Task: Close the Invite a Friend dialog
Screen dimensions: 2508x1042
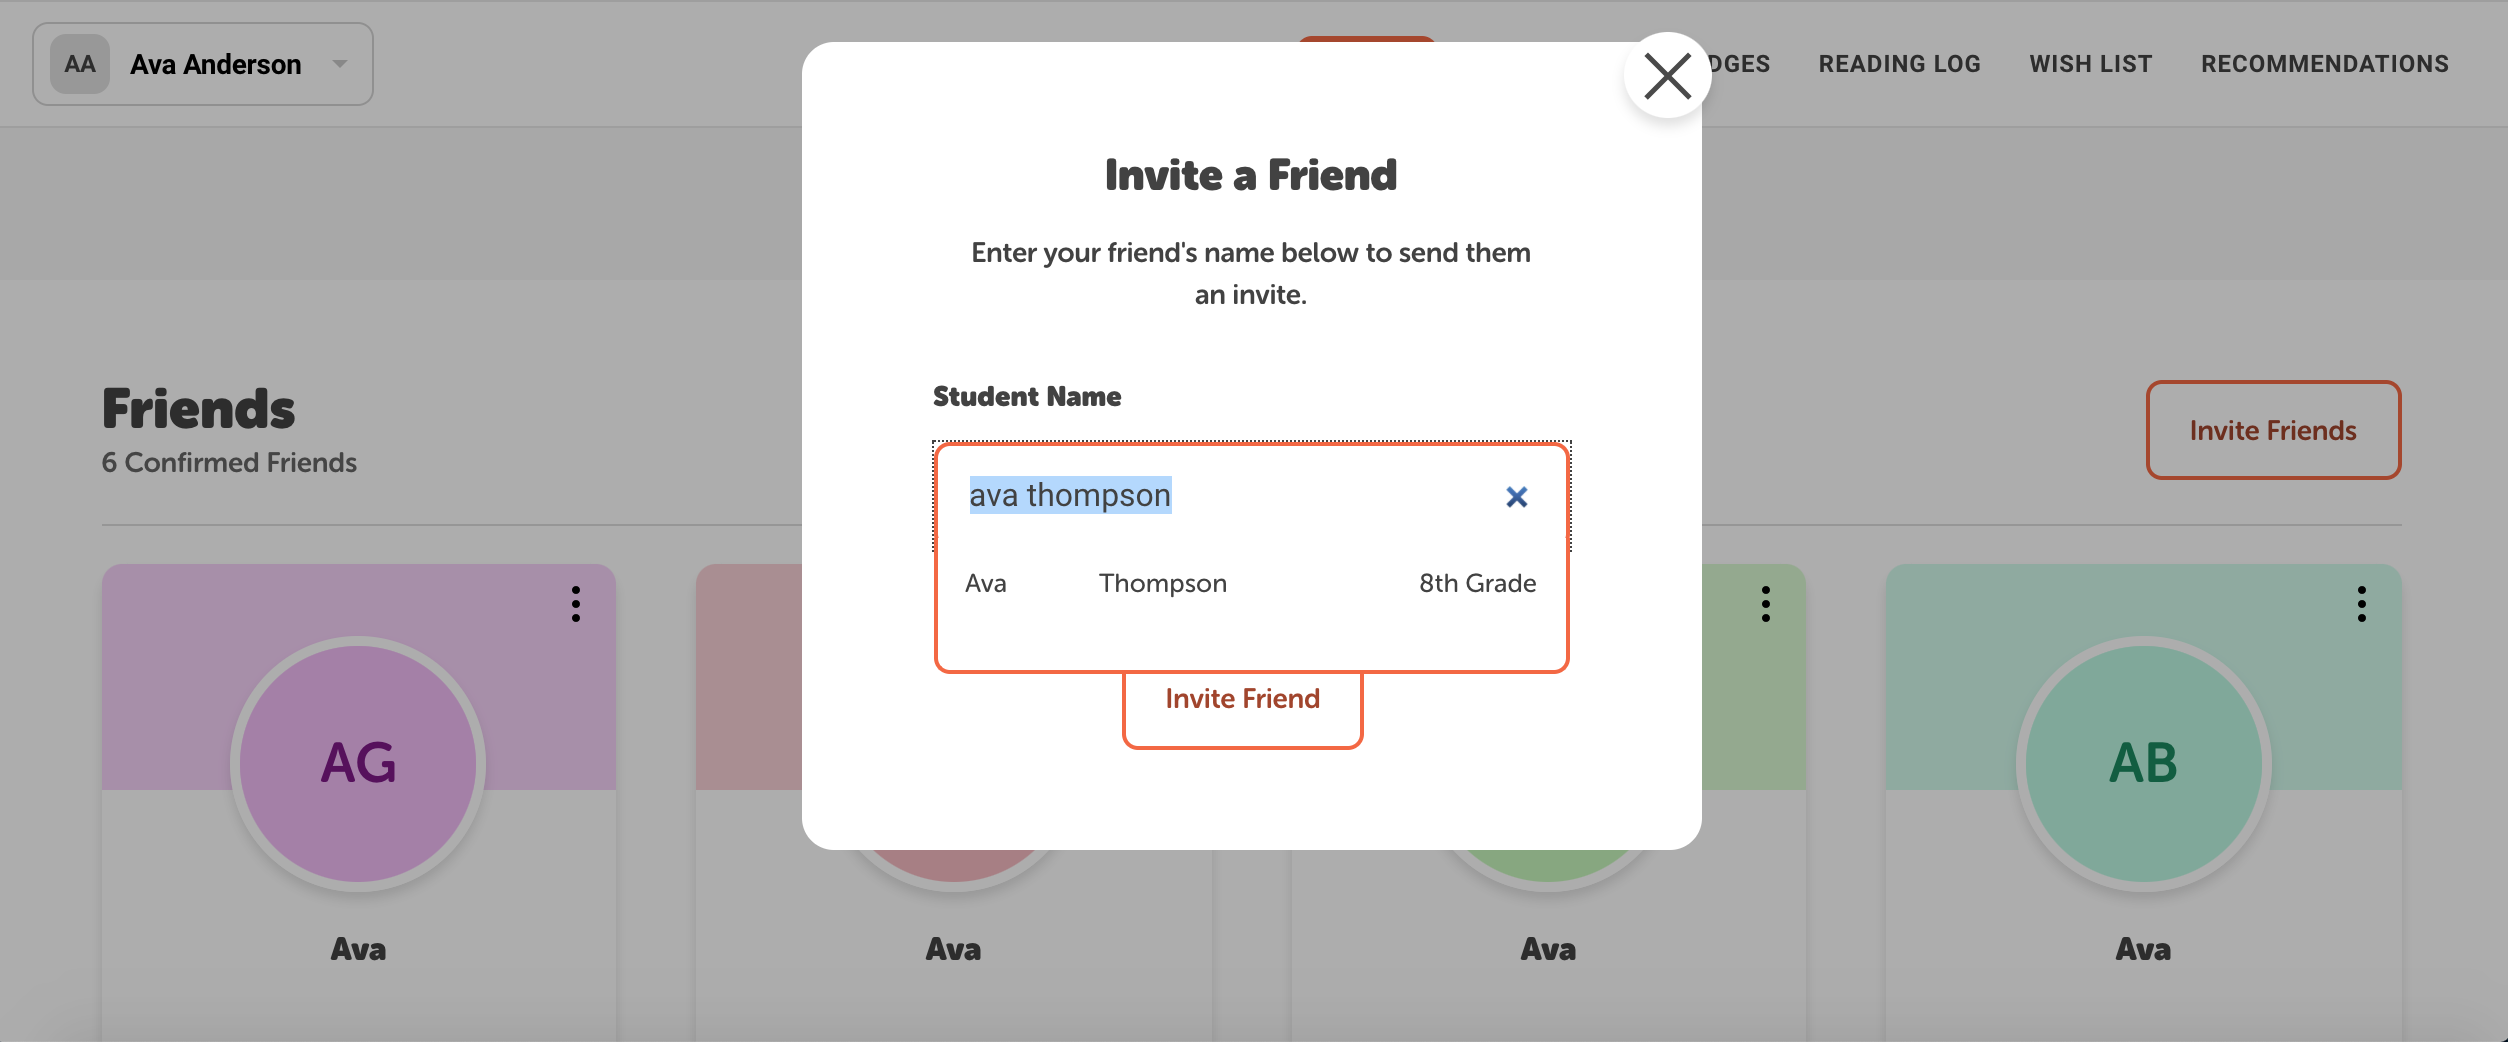Action: click(x=1666, y=74)
